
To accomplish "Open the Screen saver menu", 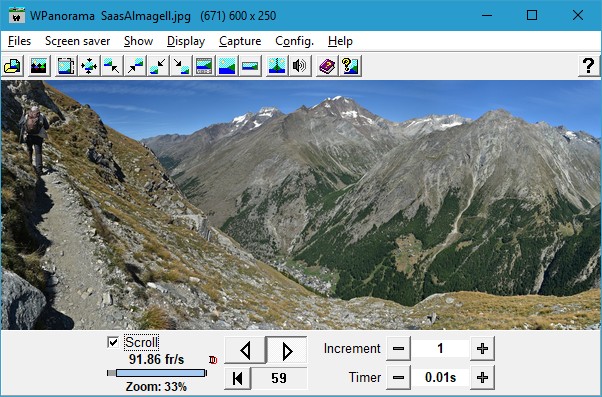I will click(x=78, y=41).
